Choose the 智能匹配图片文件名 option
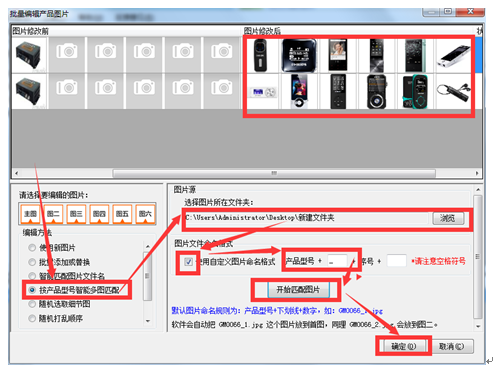The image size is (495, 368). [x=67, y=276]
